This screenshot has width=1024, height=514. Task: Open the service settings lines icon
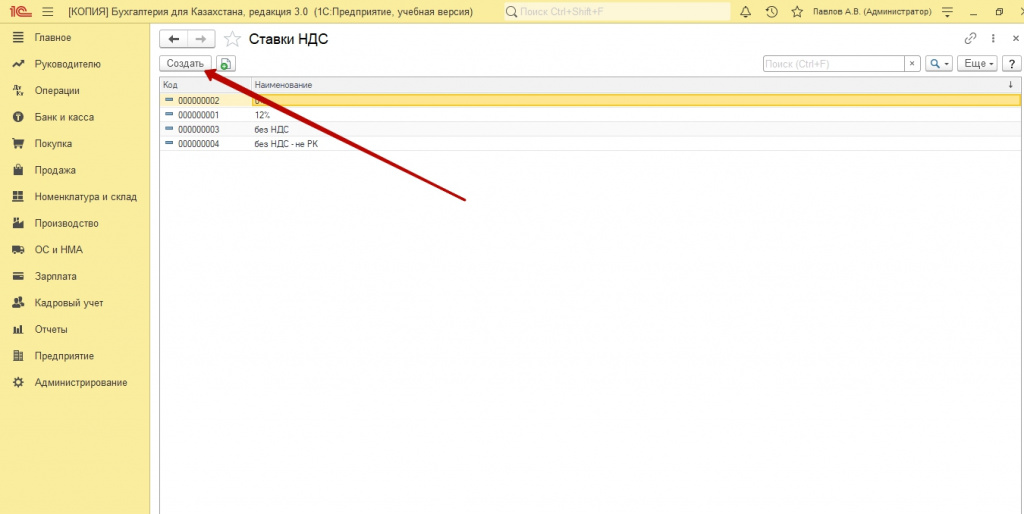pyautogui.click(x=948, y=12)
